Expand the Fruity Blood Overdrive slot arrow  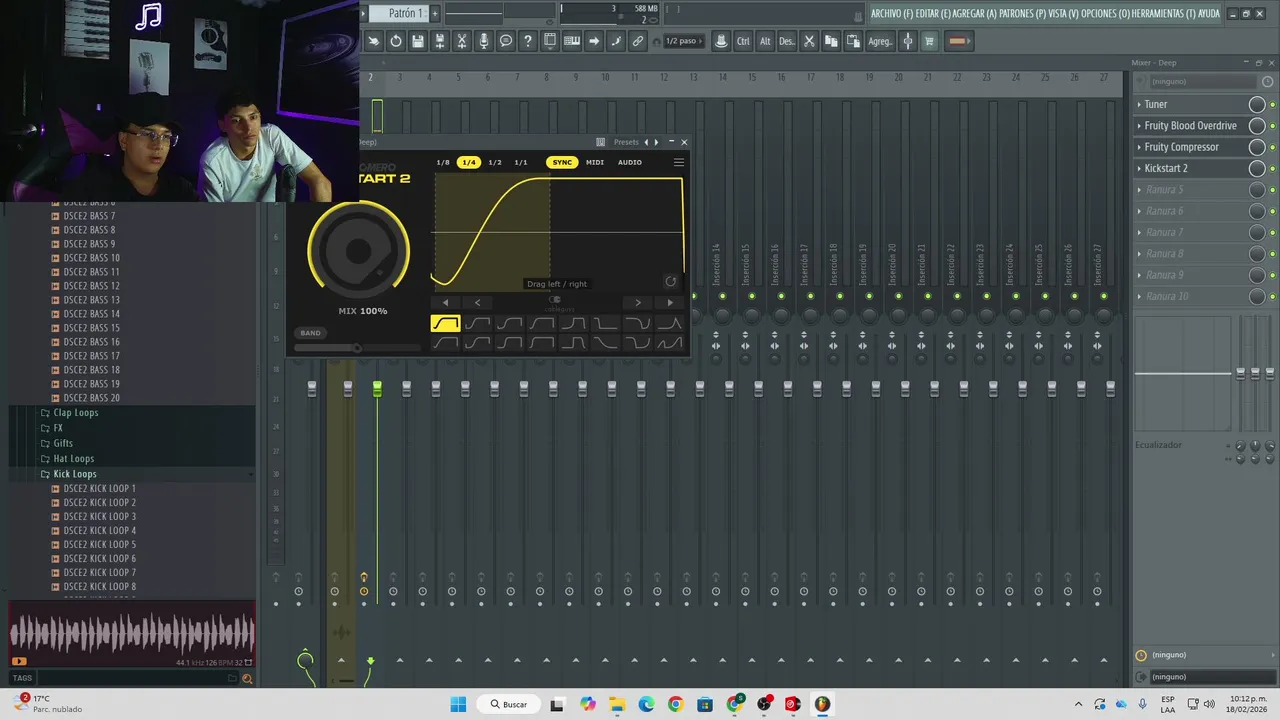coord(1139,125)
